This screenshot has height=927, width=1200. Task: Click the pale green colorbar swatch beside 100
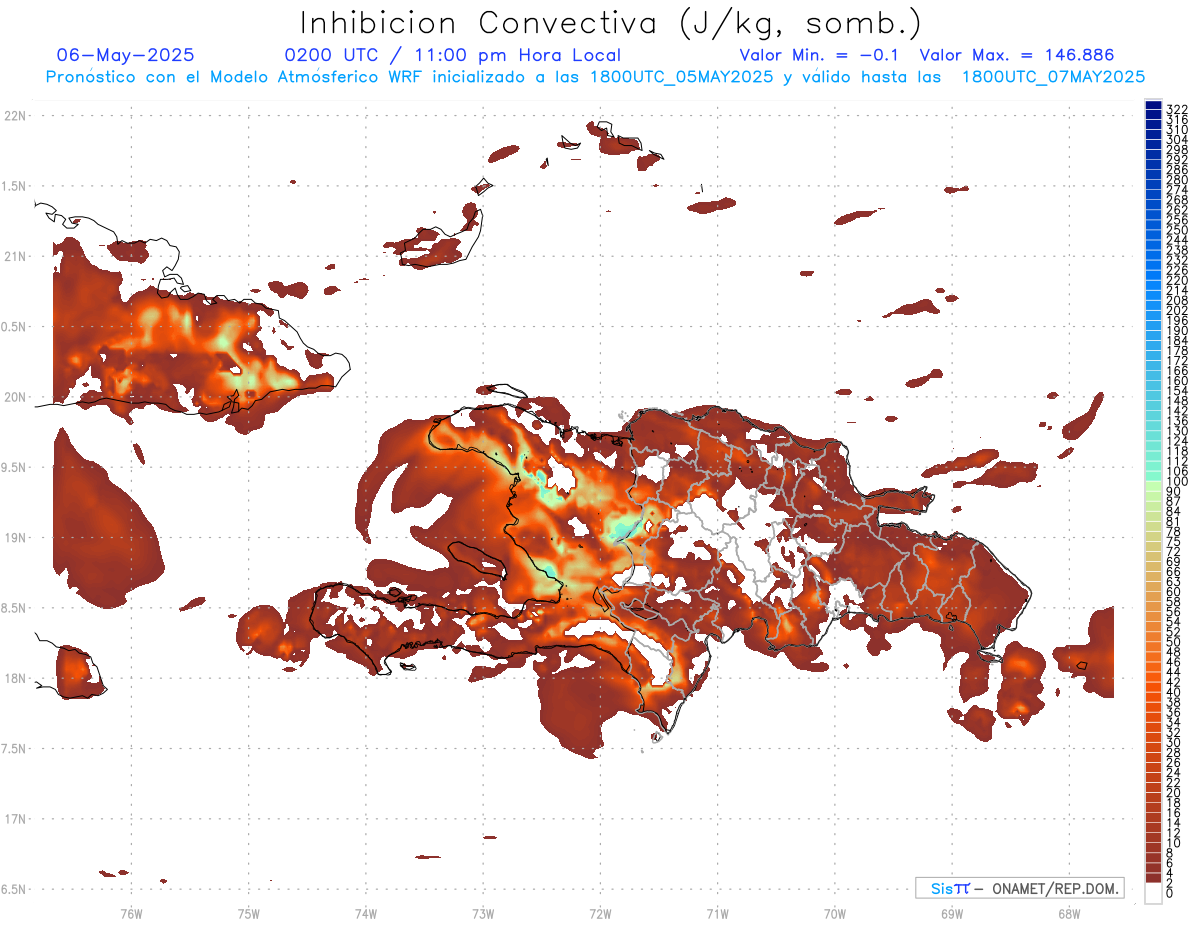click(x=1153, y=487)
